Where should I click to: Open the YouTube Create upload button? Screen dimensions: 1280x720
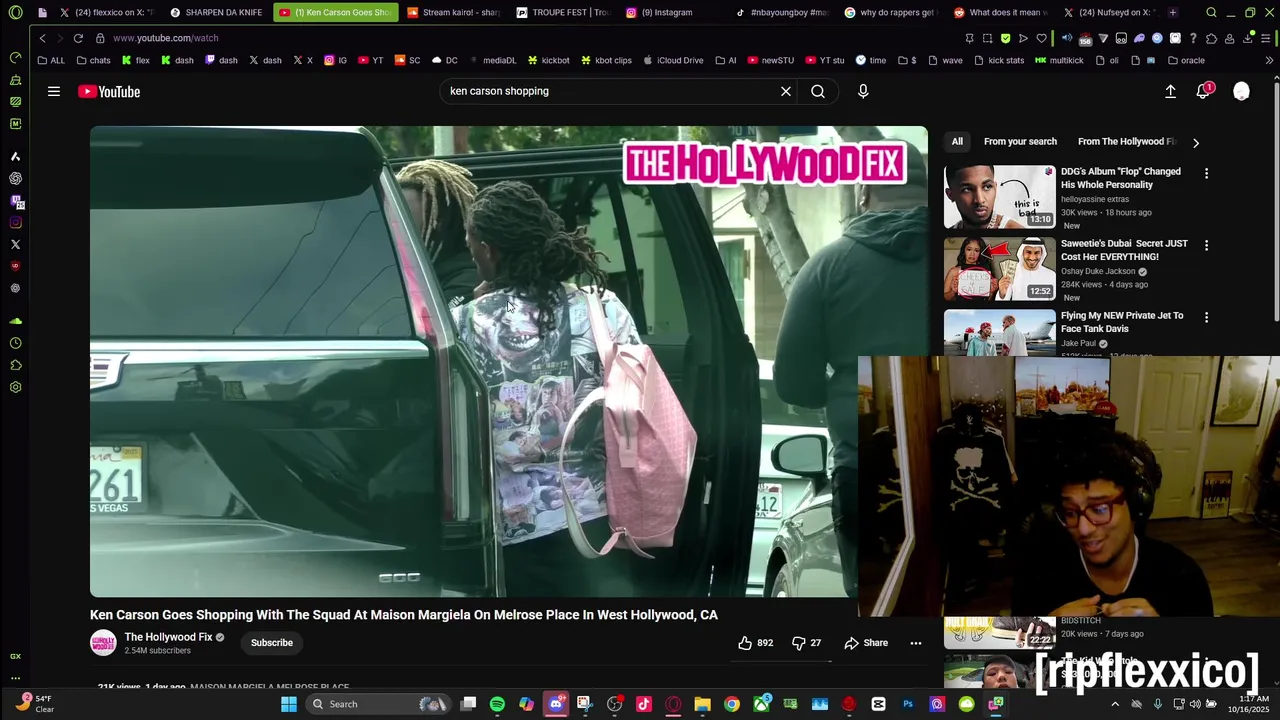pos(1170,91)
